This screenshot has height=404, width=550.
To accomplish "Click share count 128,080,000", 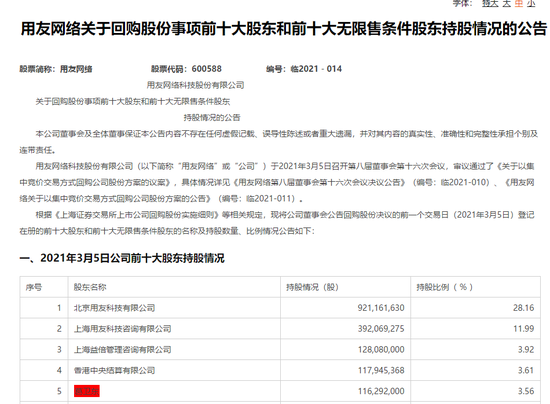I will click(x=381, y=349).
